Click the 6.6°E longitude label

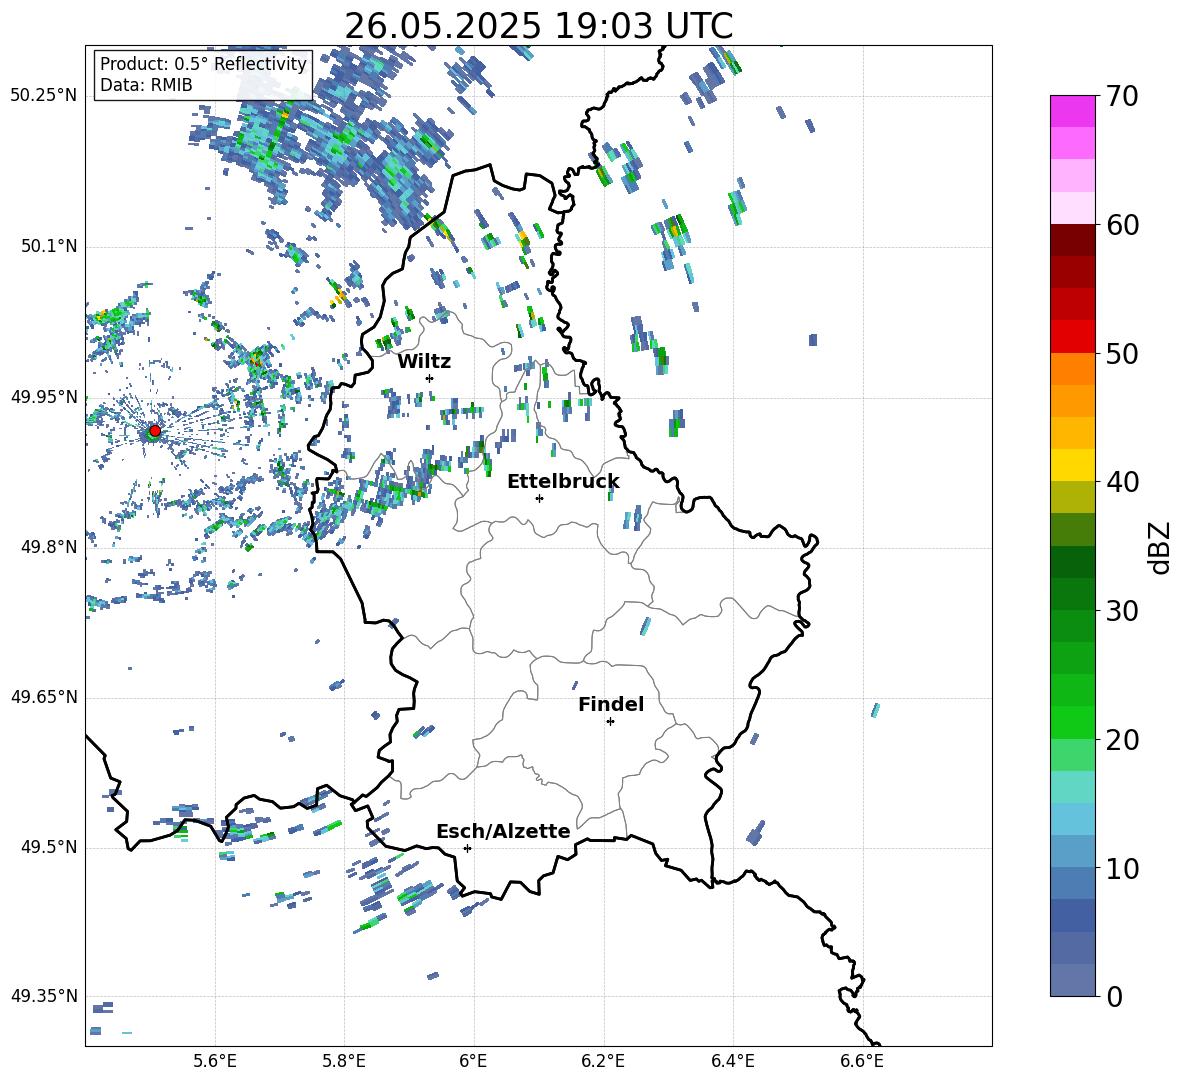[862, 1061]
